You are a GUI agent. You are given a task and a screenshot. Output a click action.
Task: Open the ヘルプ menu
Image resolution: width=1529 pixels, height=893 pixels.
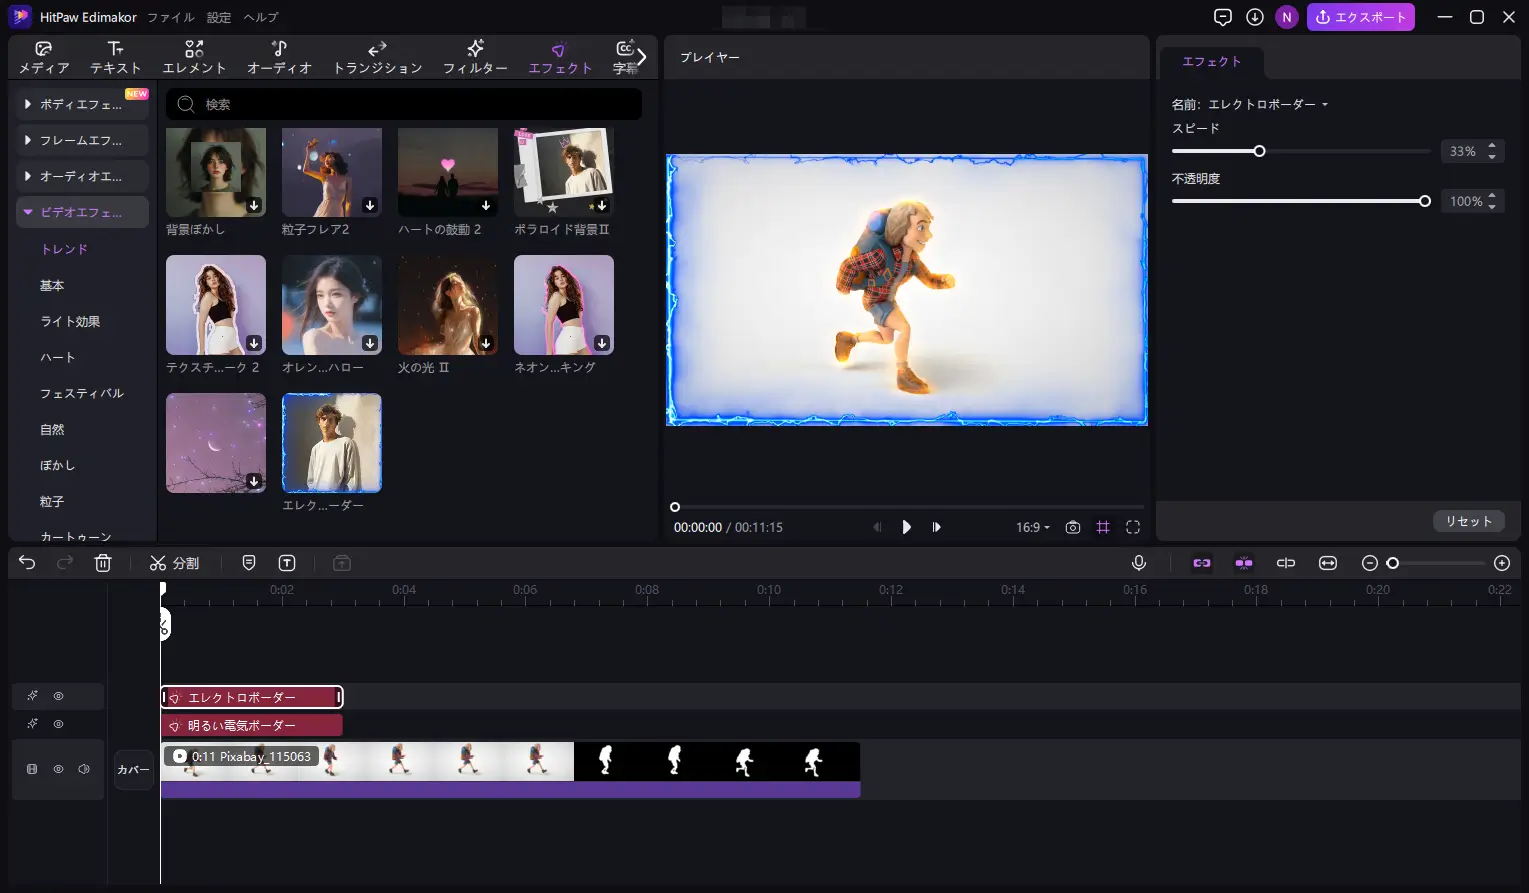pos(260,17)
